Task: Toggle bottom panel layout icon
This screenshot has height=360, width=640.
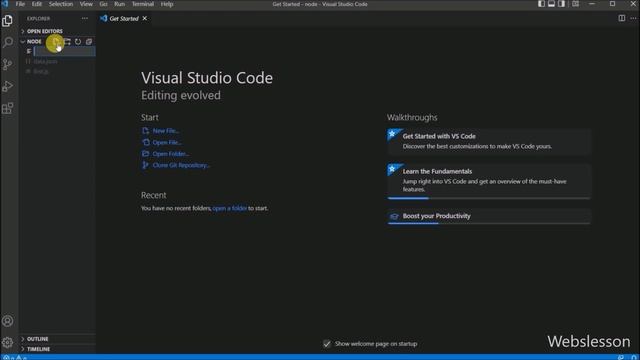Action: pos(551,4)
